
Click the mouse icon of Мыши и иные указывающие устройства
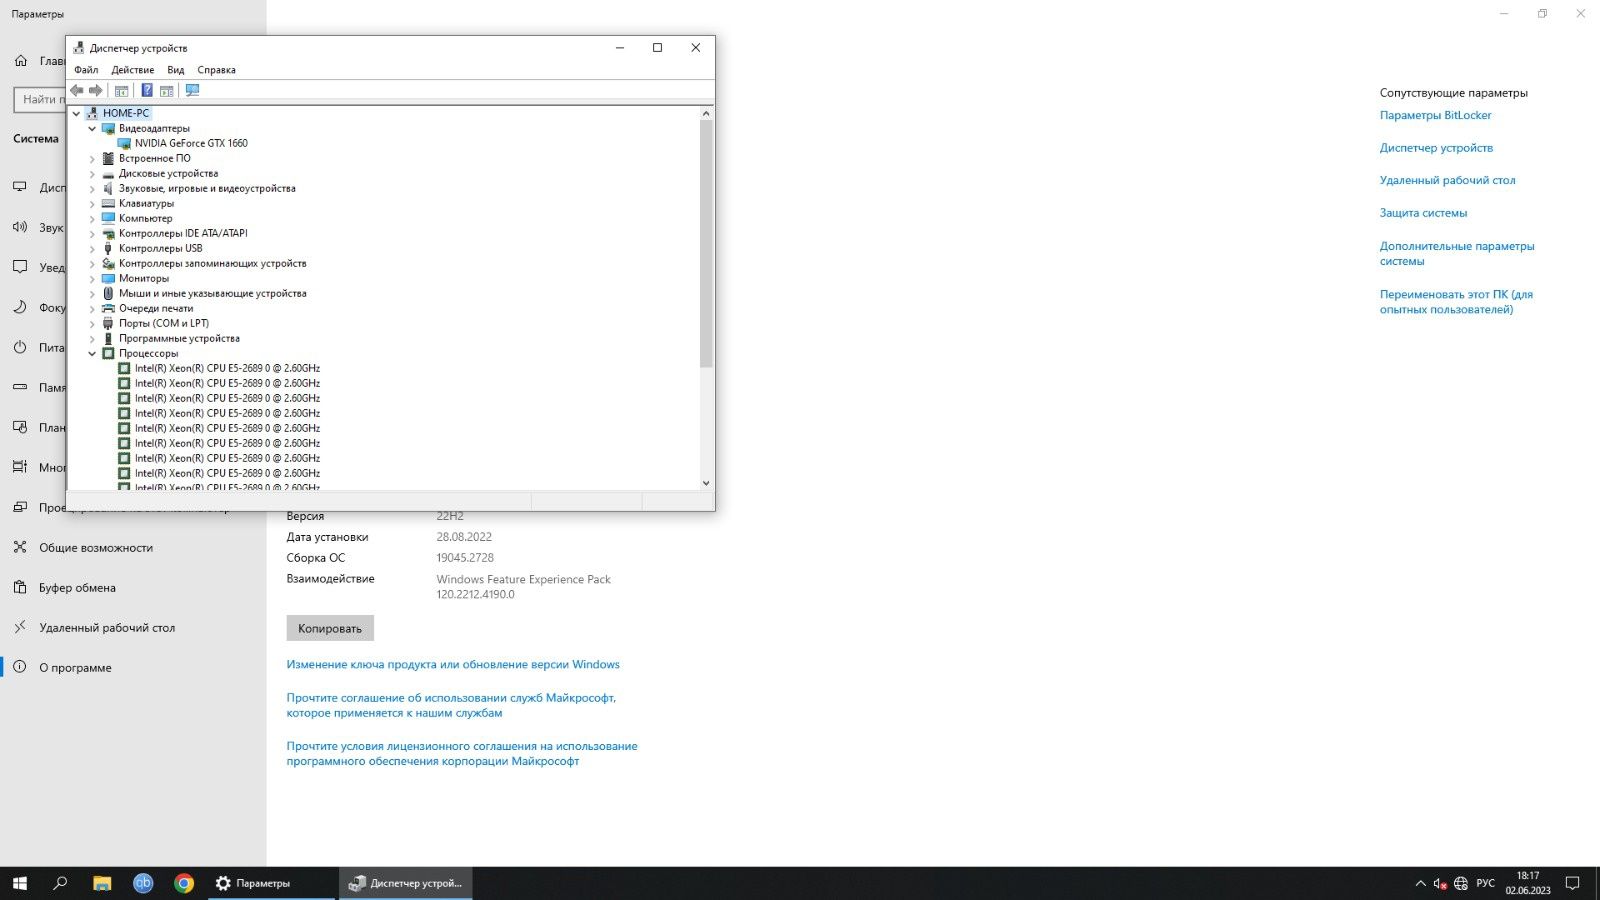tap(108, 293)
